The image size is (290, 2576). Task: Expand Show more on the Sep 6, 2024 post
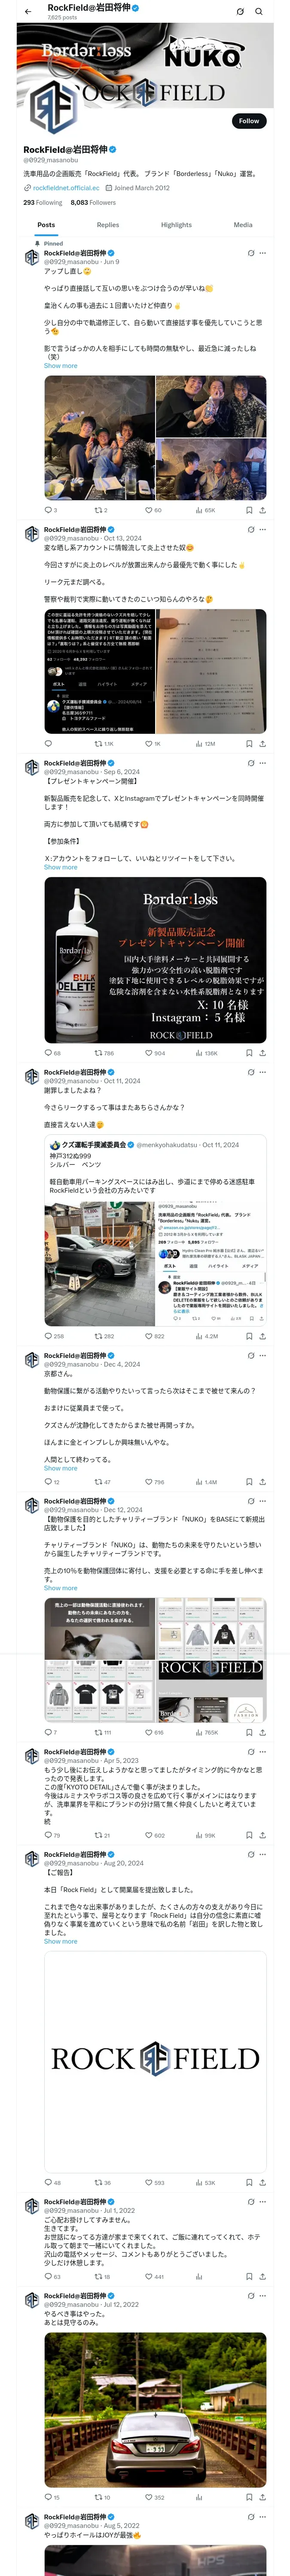click(x=60, y=867)
